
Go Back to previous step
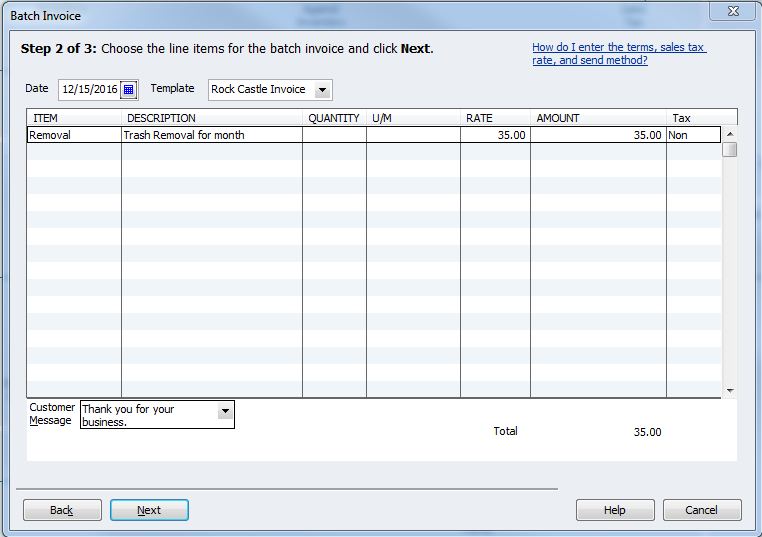click(x=62, y=510)
